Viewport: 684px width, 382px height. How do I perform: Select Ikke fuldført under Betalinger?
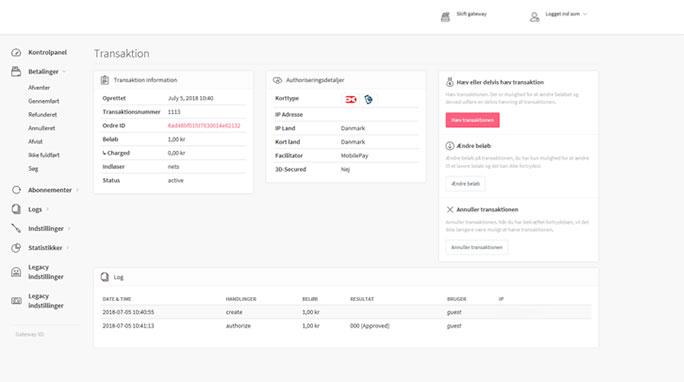coord(44,155)
